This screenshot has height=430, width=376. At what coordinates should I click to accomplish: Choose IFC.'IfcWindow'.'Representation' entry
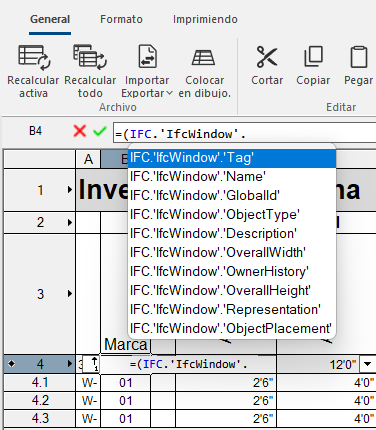(232, 310)
